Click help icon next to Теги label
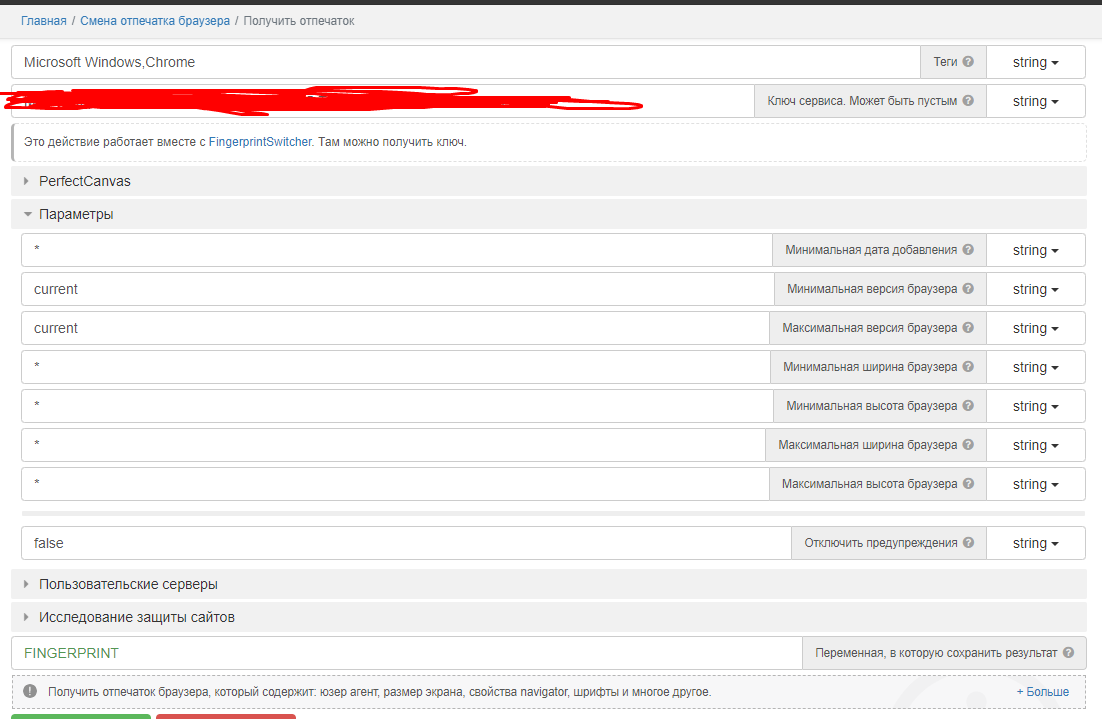This screenshot has width=1102, height=719. [x=968, y=62]
